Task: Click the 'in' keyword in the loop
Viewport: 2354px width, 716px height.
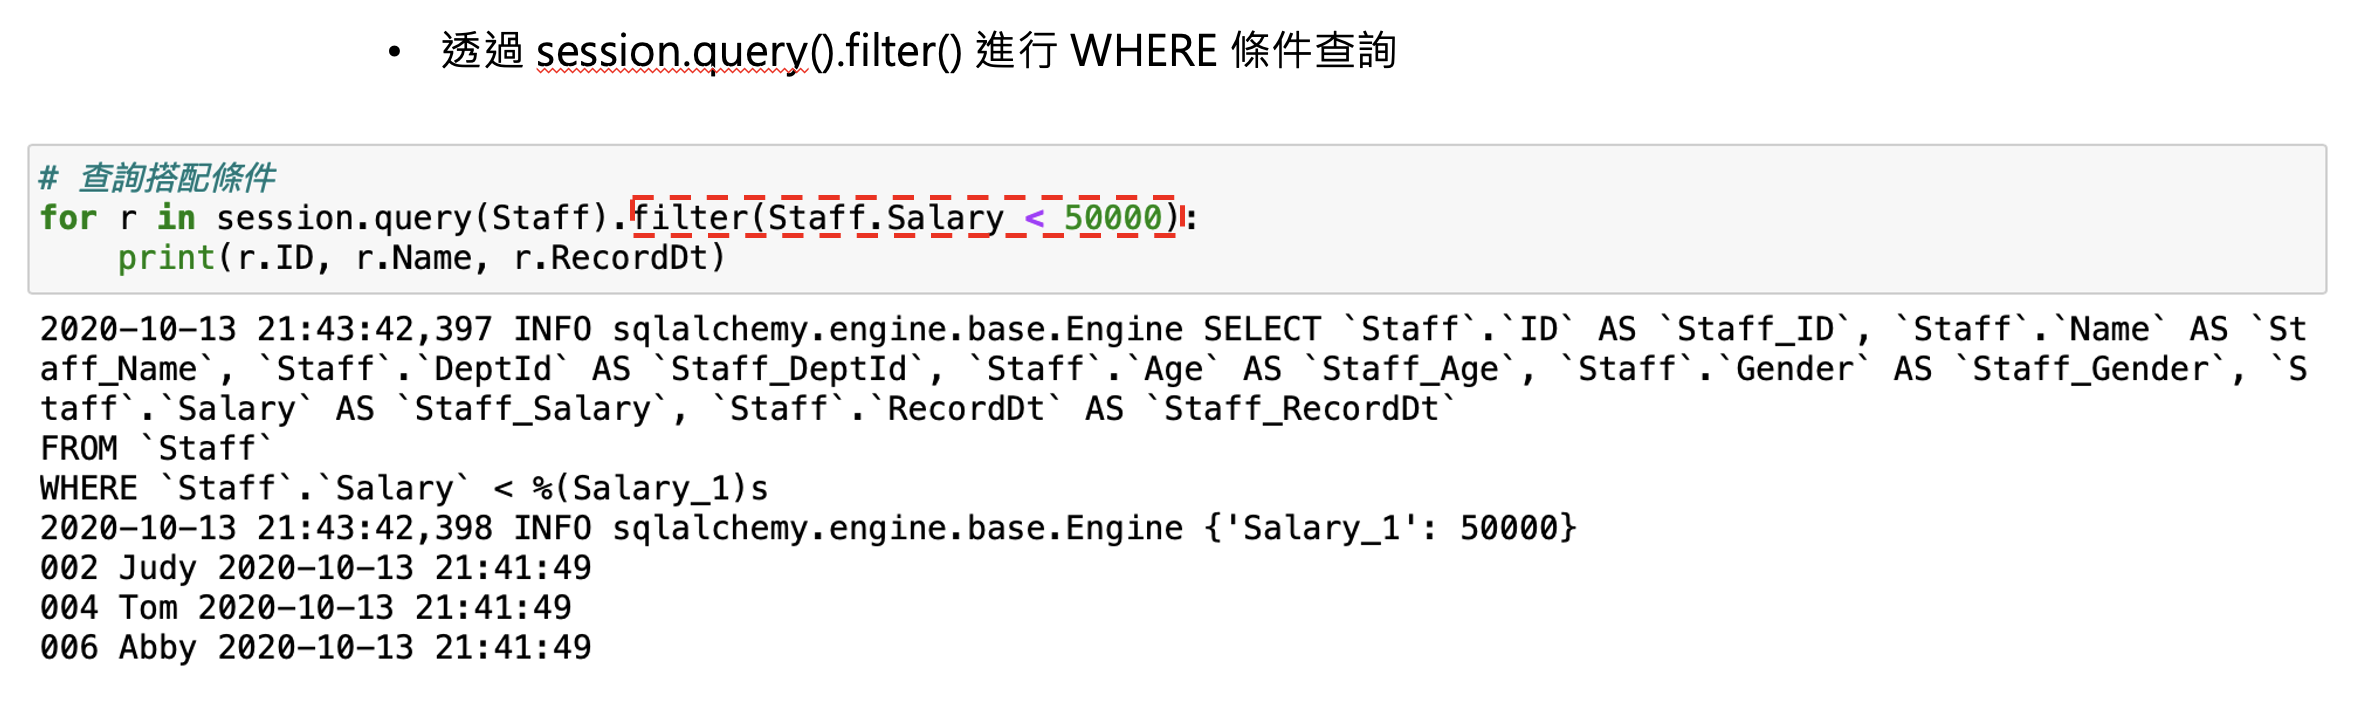Action: click(176, 218)
